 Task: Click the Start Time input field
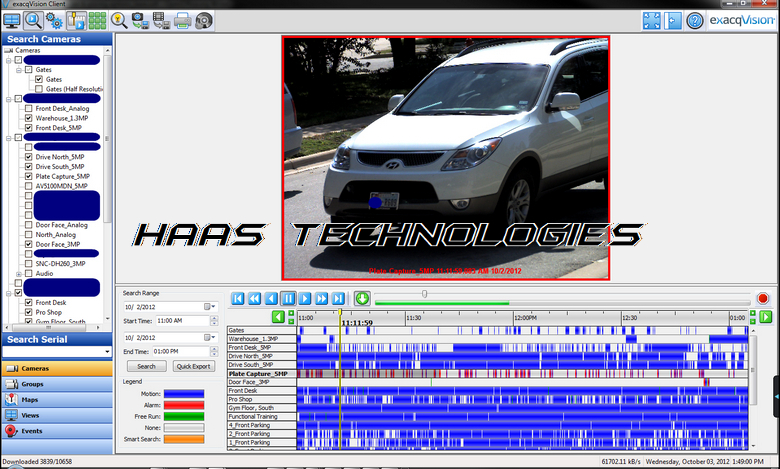pyautogui.click(x=183, y=321)
